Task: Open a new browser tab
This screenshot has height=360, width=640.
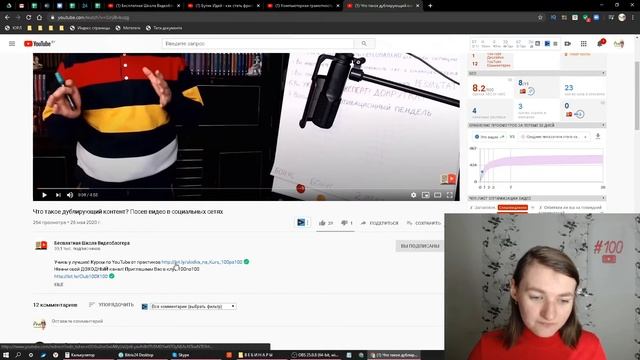Action: (x=430, y=6)
